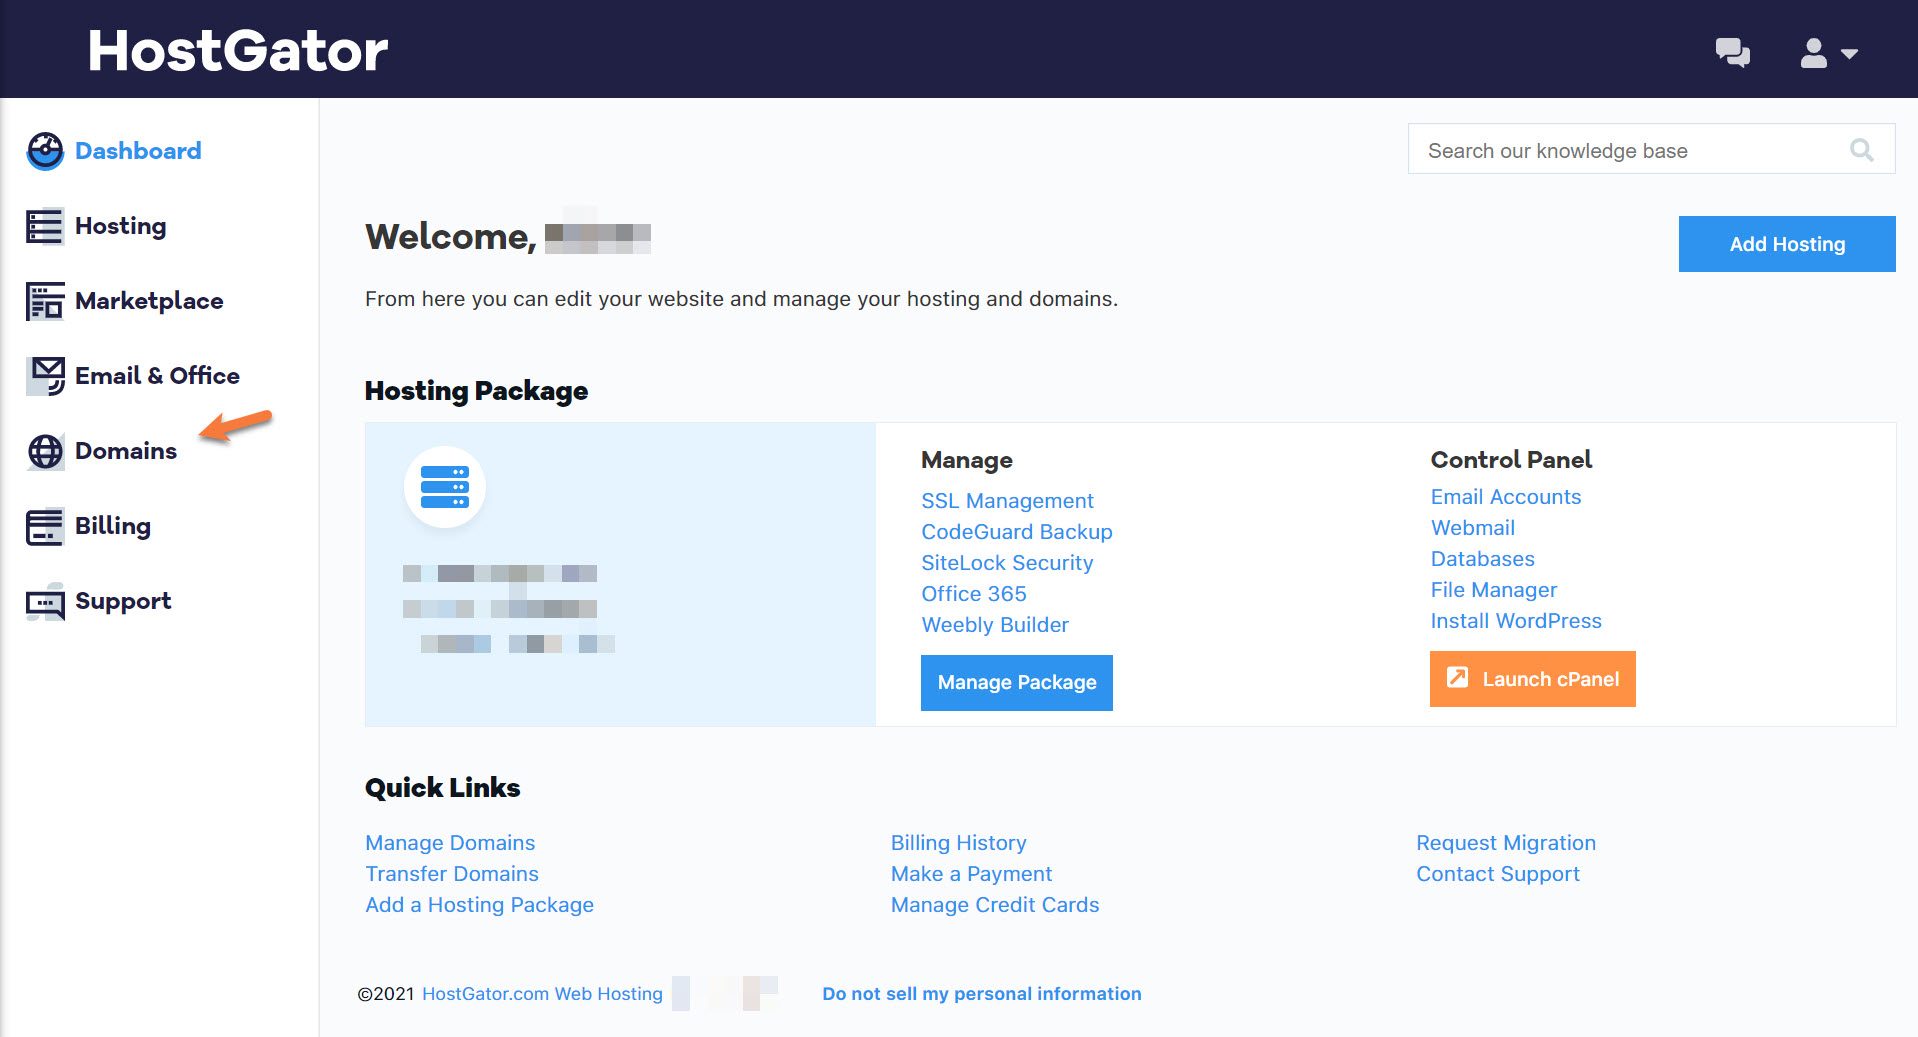
Task: Click the Email & Office envelope icon
Action: tap(45, 376)
